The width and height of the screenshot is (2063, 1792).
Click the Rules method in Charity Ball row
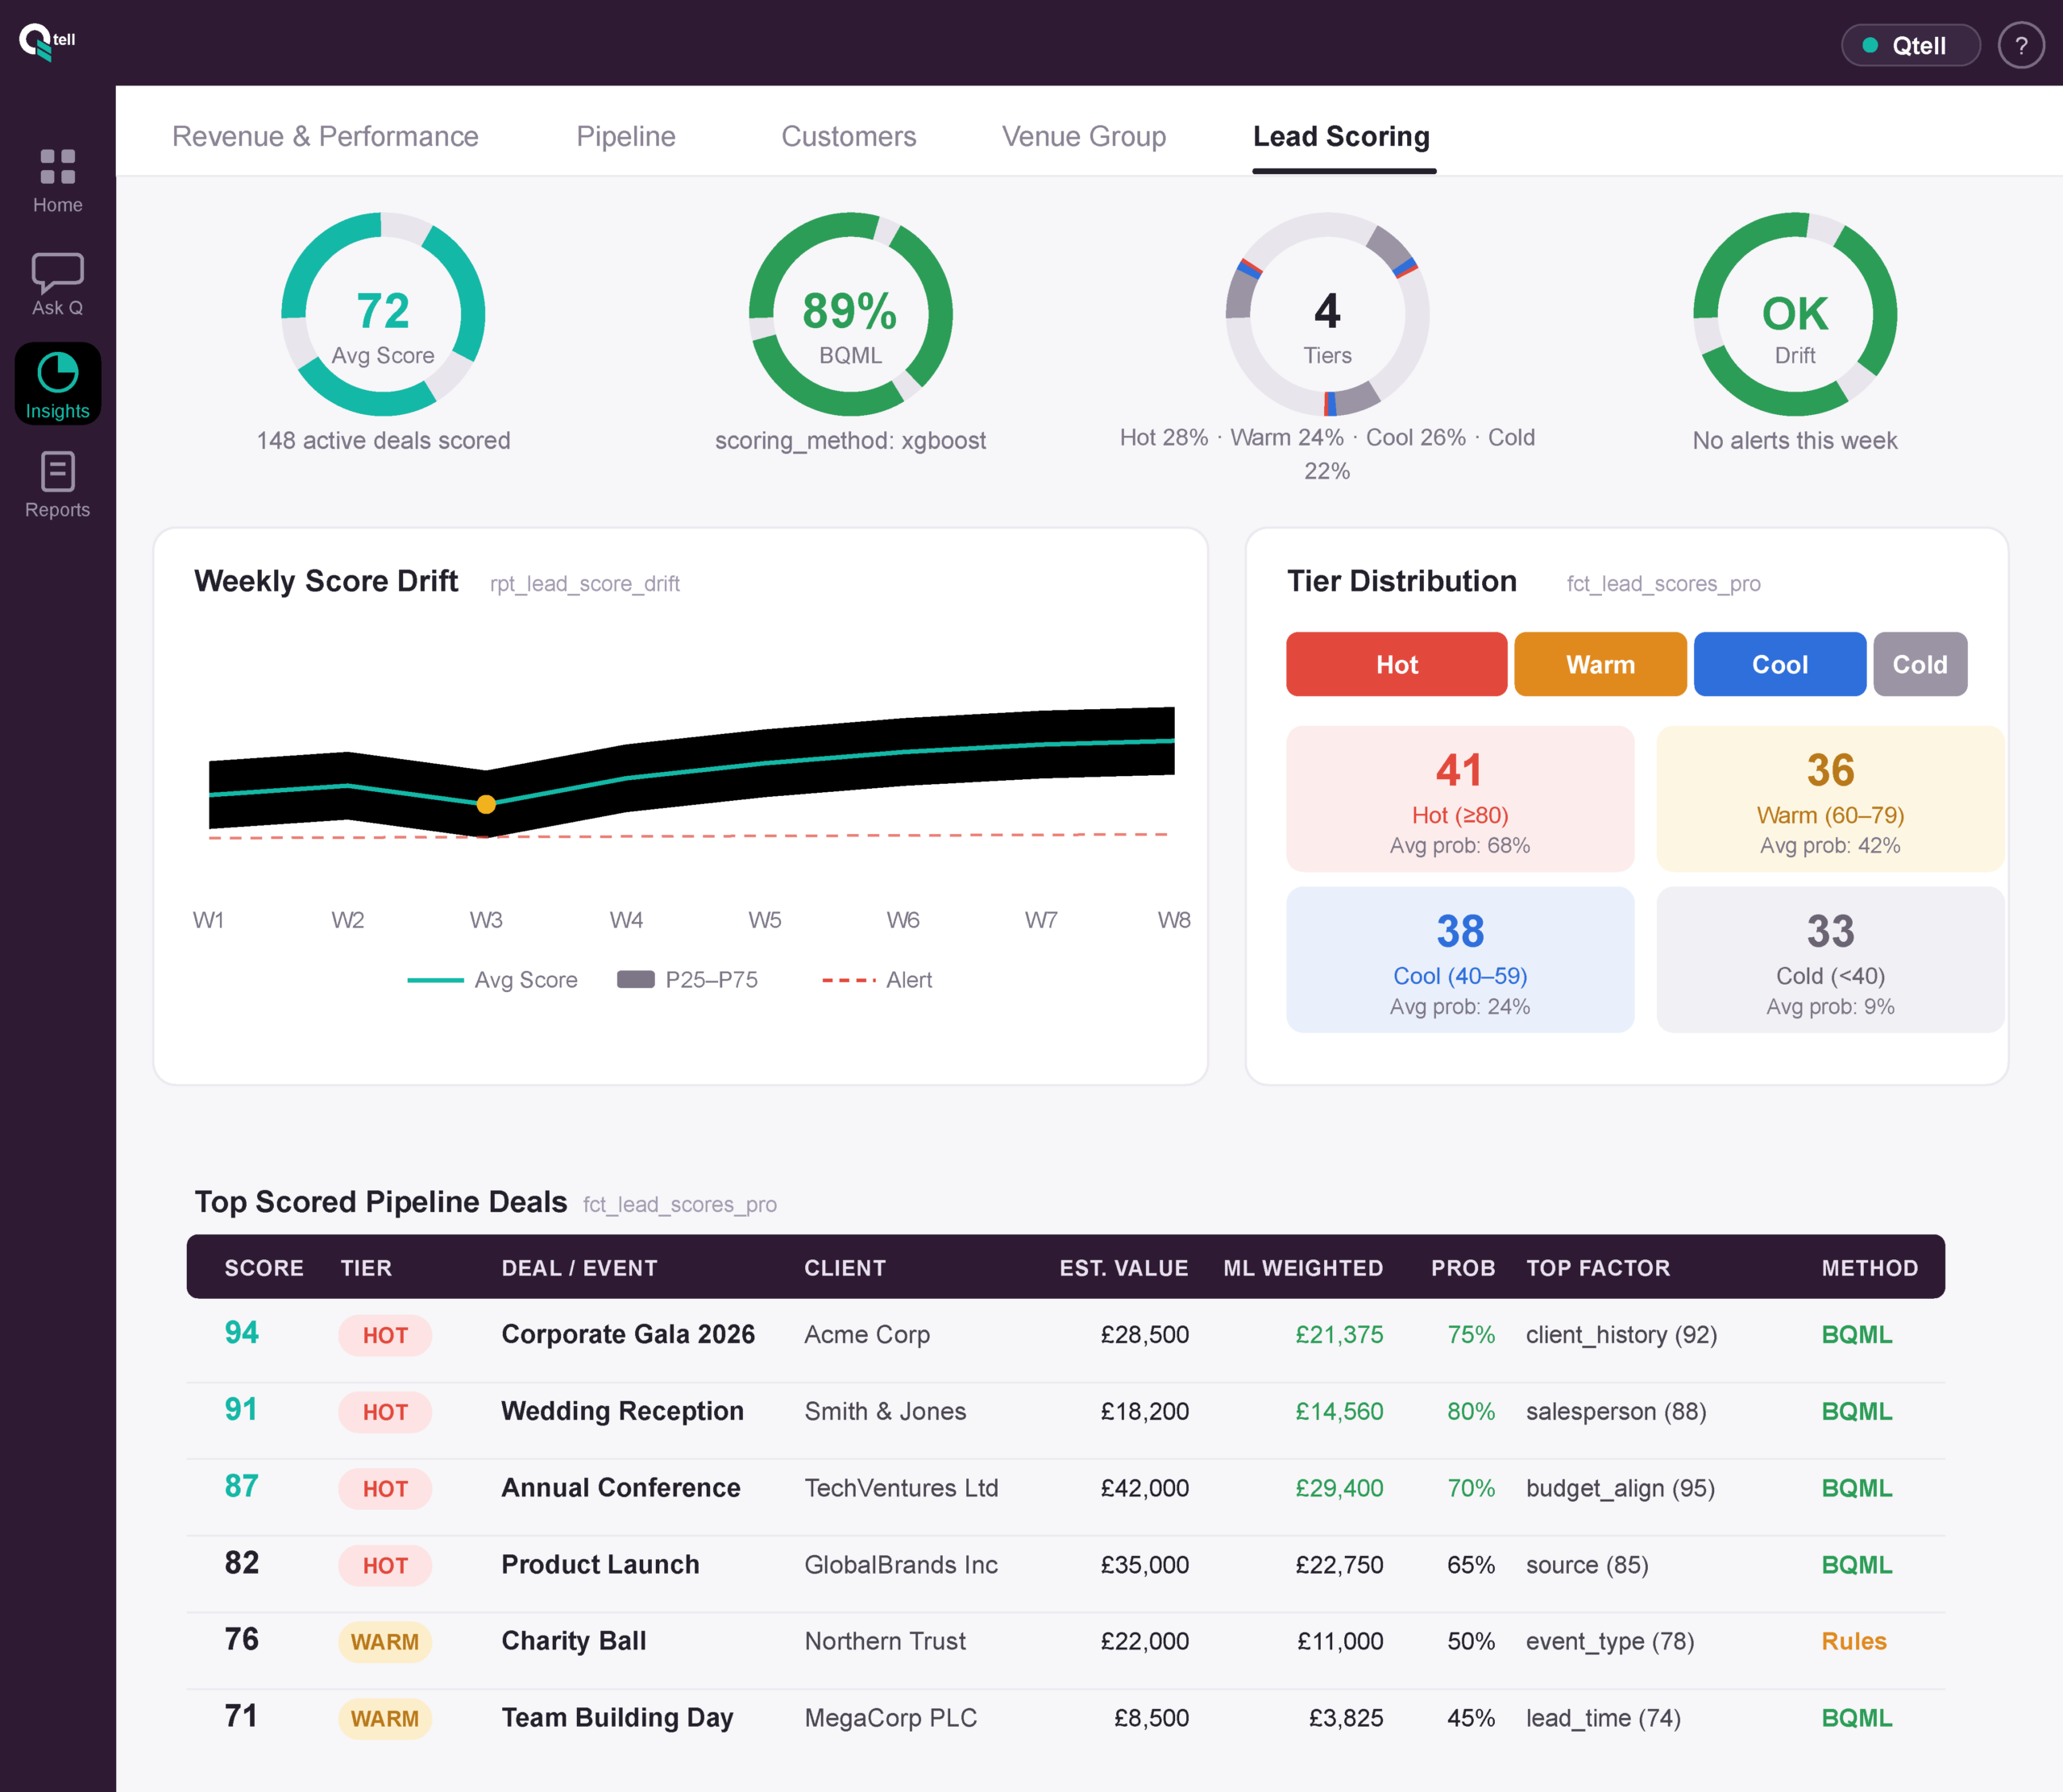point(1854,1641)
